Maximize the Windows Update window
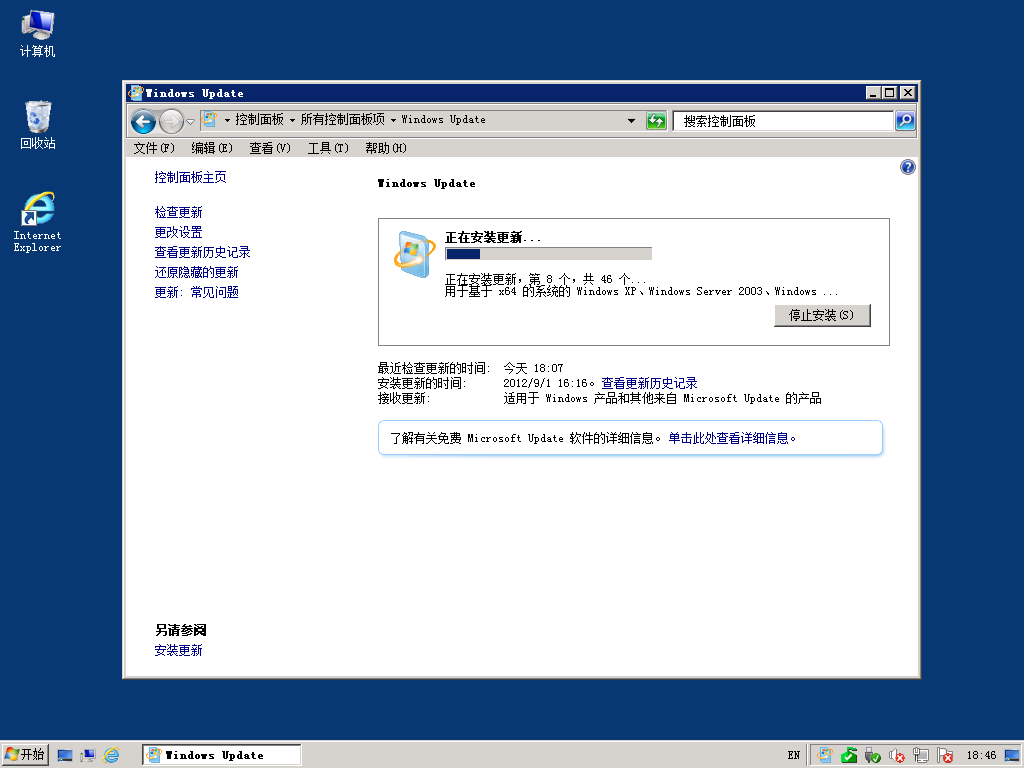 889,93
